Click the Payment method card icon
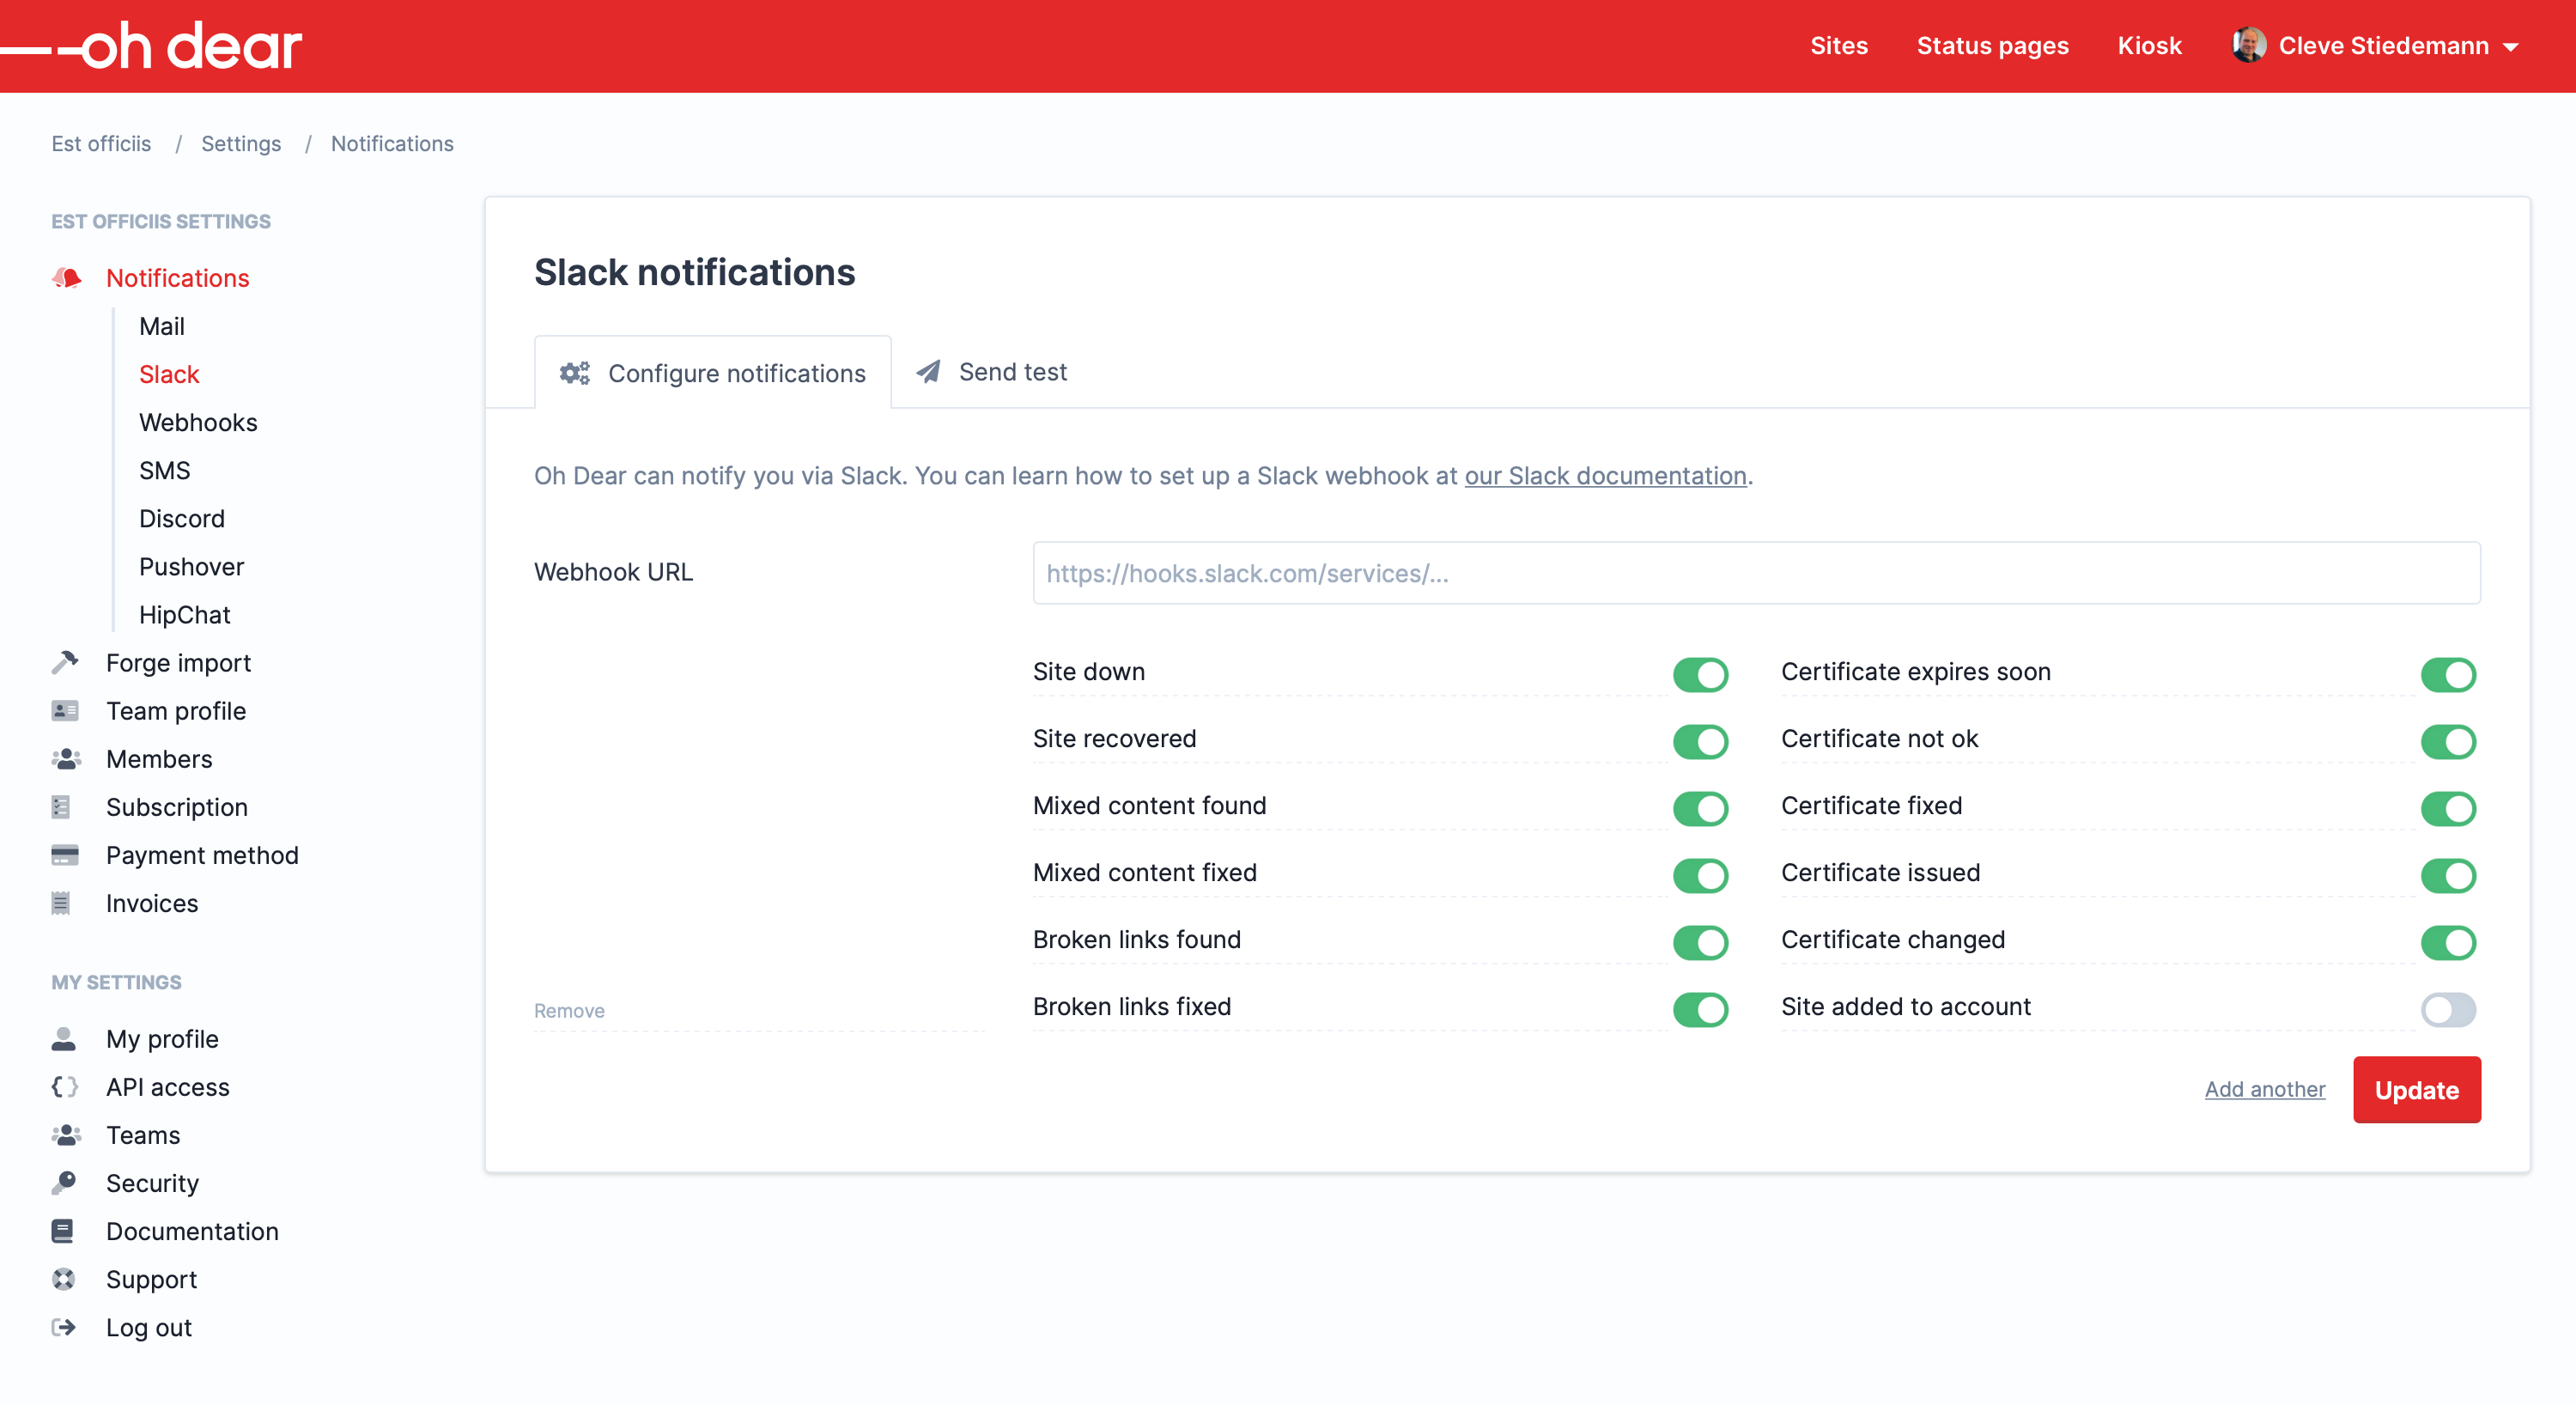 coord(65,854)
